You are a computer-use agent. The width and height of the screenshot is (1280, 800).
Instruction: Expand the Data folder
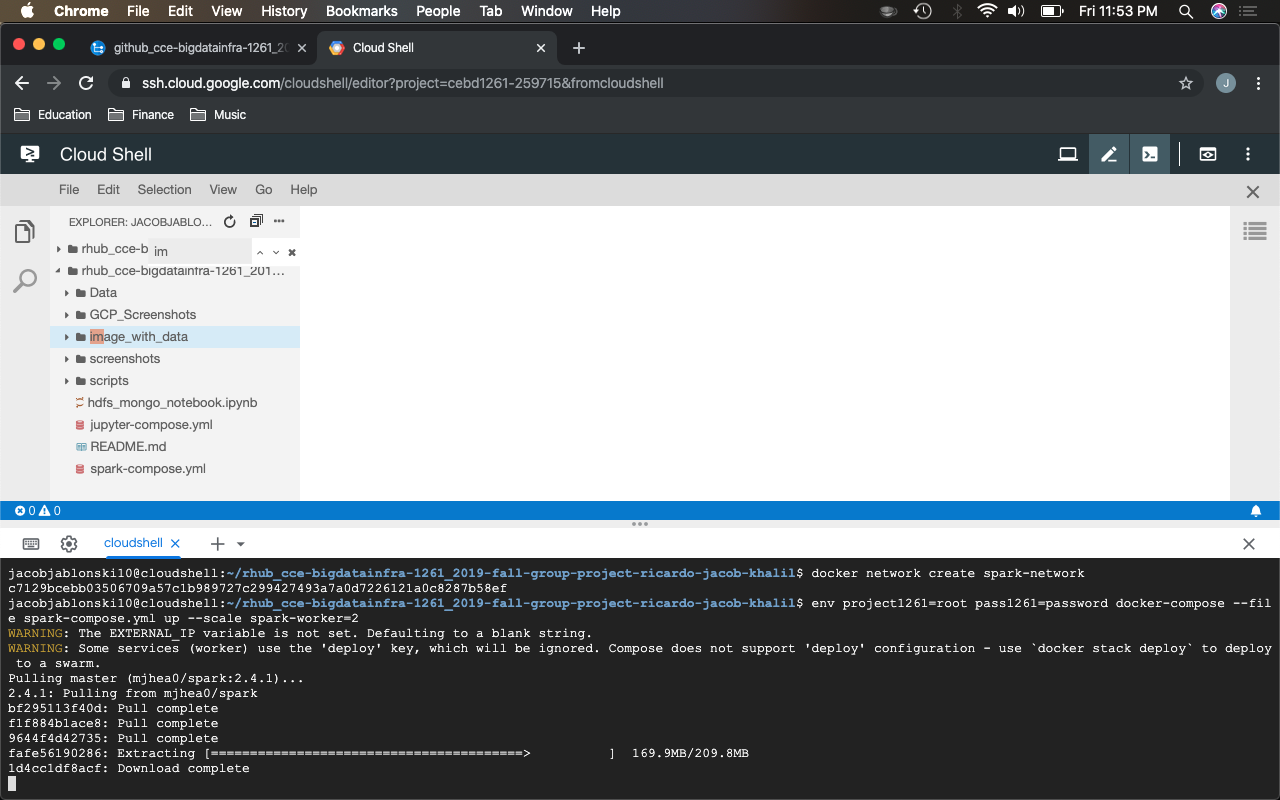(67, 293)
